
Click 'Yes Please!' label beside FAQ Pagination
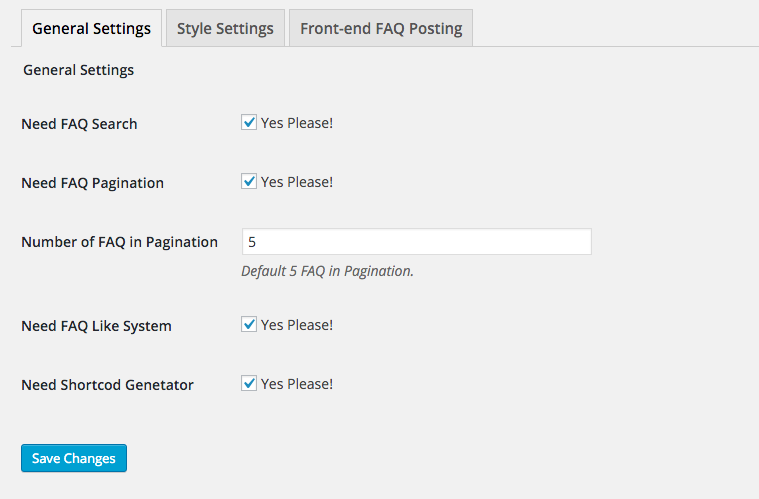point(297,182)
